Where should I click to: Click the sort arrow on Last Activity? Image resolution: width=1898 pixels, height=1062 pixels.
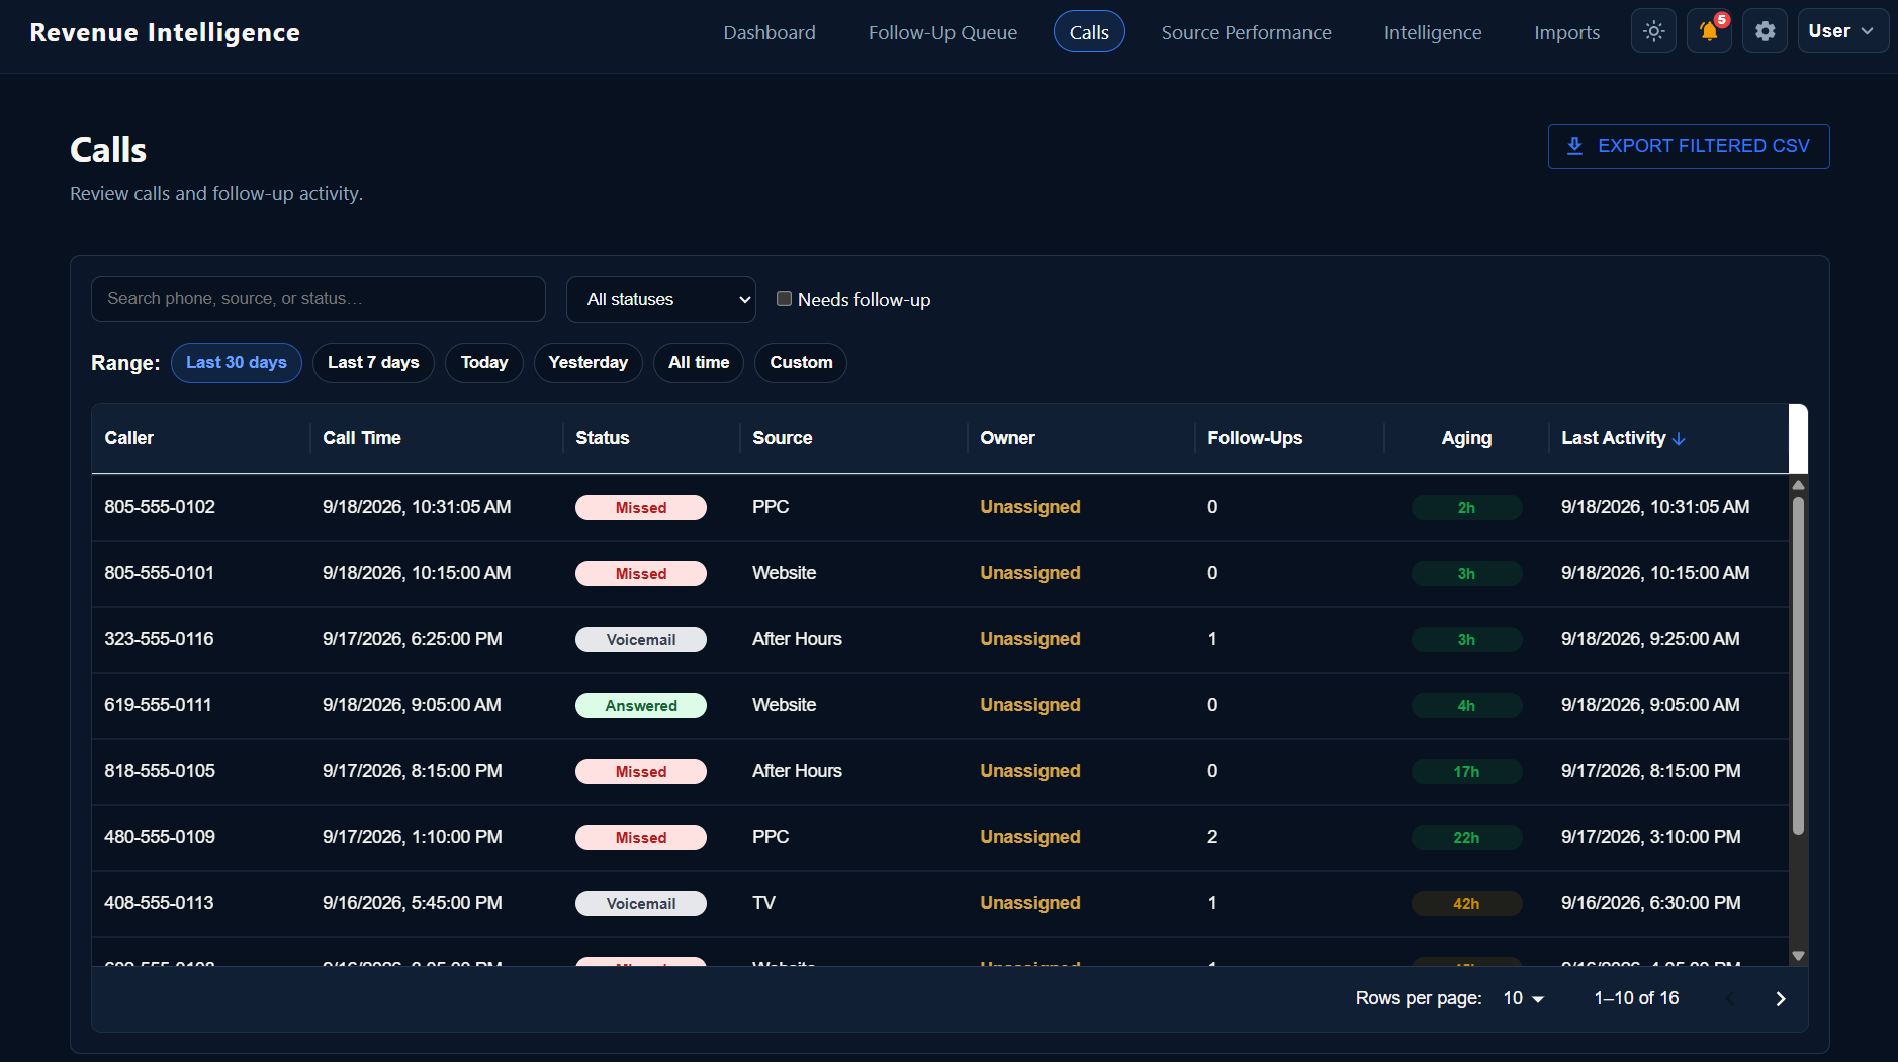1679,439
